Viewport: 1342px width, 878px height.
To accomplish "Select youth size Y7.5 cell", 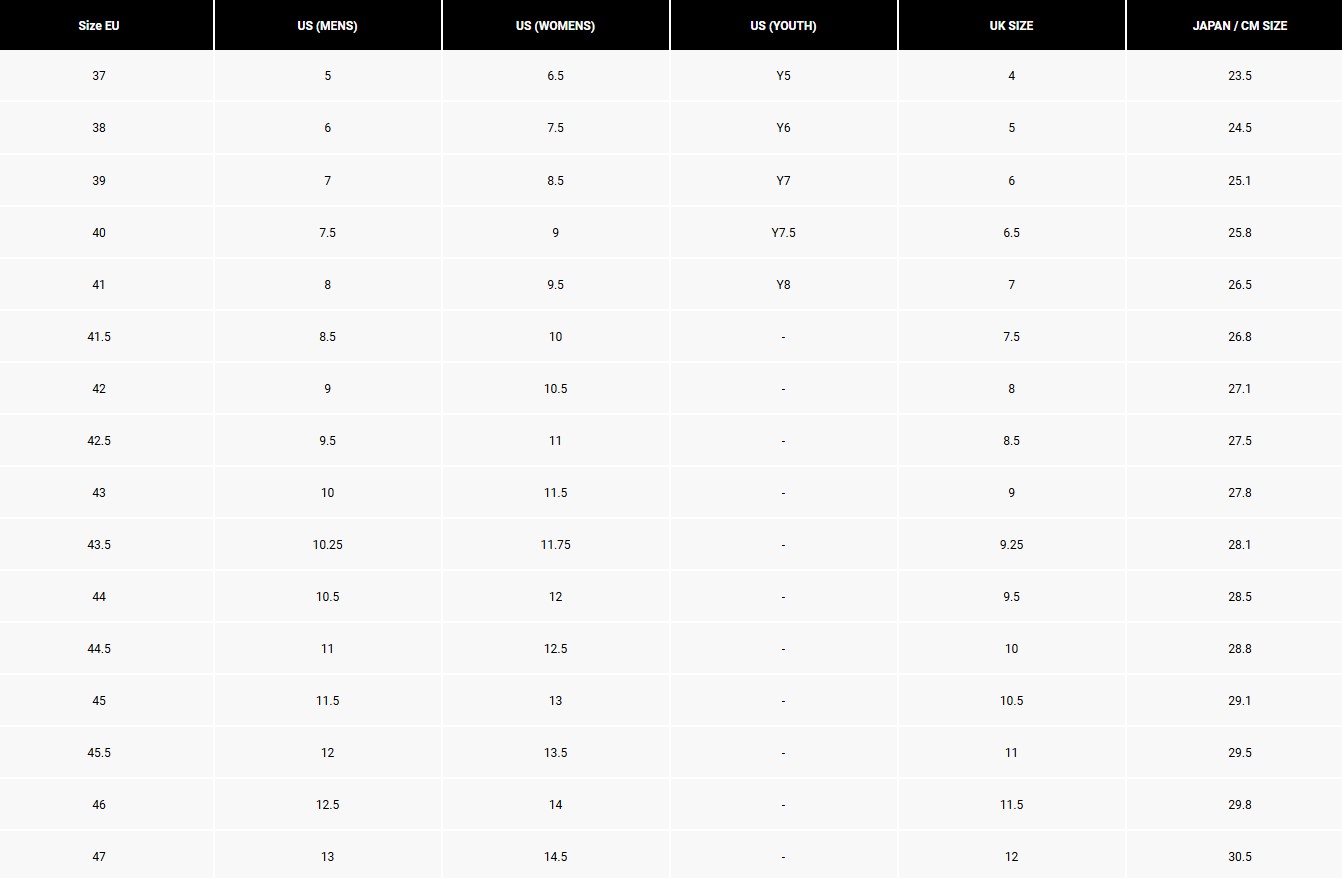I will [783, 233].
